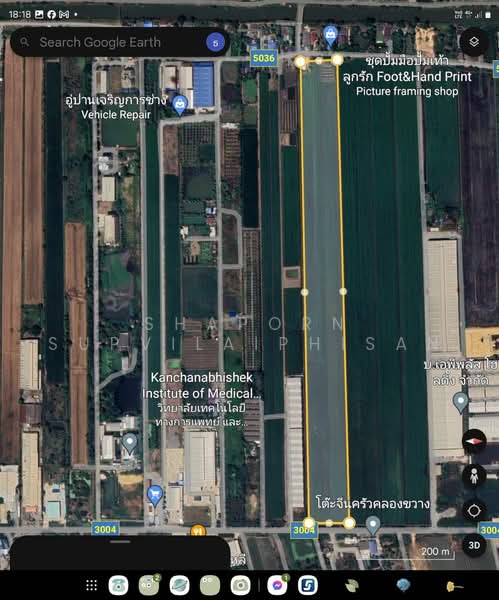Select the midpoint handle on the polygon's right edge

pyautogui.click(x=343, y=292)
